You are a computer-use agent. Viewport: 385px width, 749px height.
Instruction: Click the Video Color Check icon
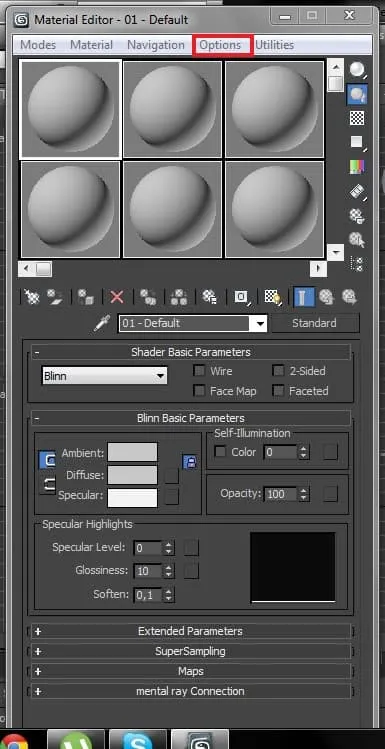coord(357,166)
